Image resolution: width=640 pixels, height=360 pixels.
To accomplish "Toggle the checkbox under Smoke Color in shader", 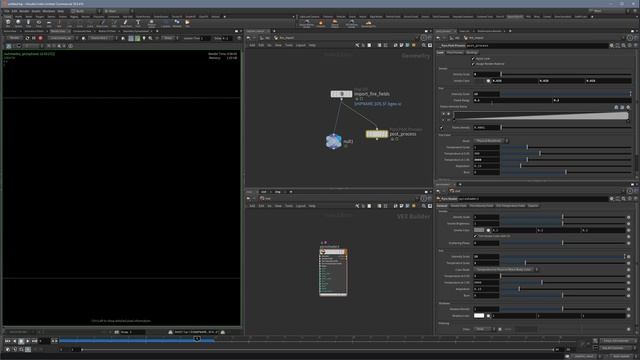I will click(x=475, y=236).
